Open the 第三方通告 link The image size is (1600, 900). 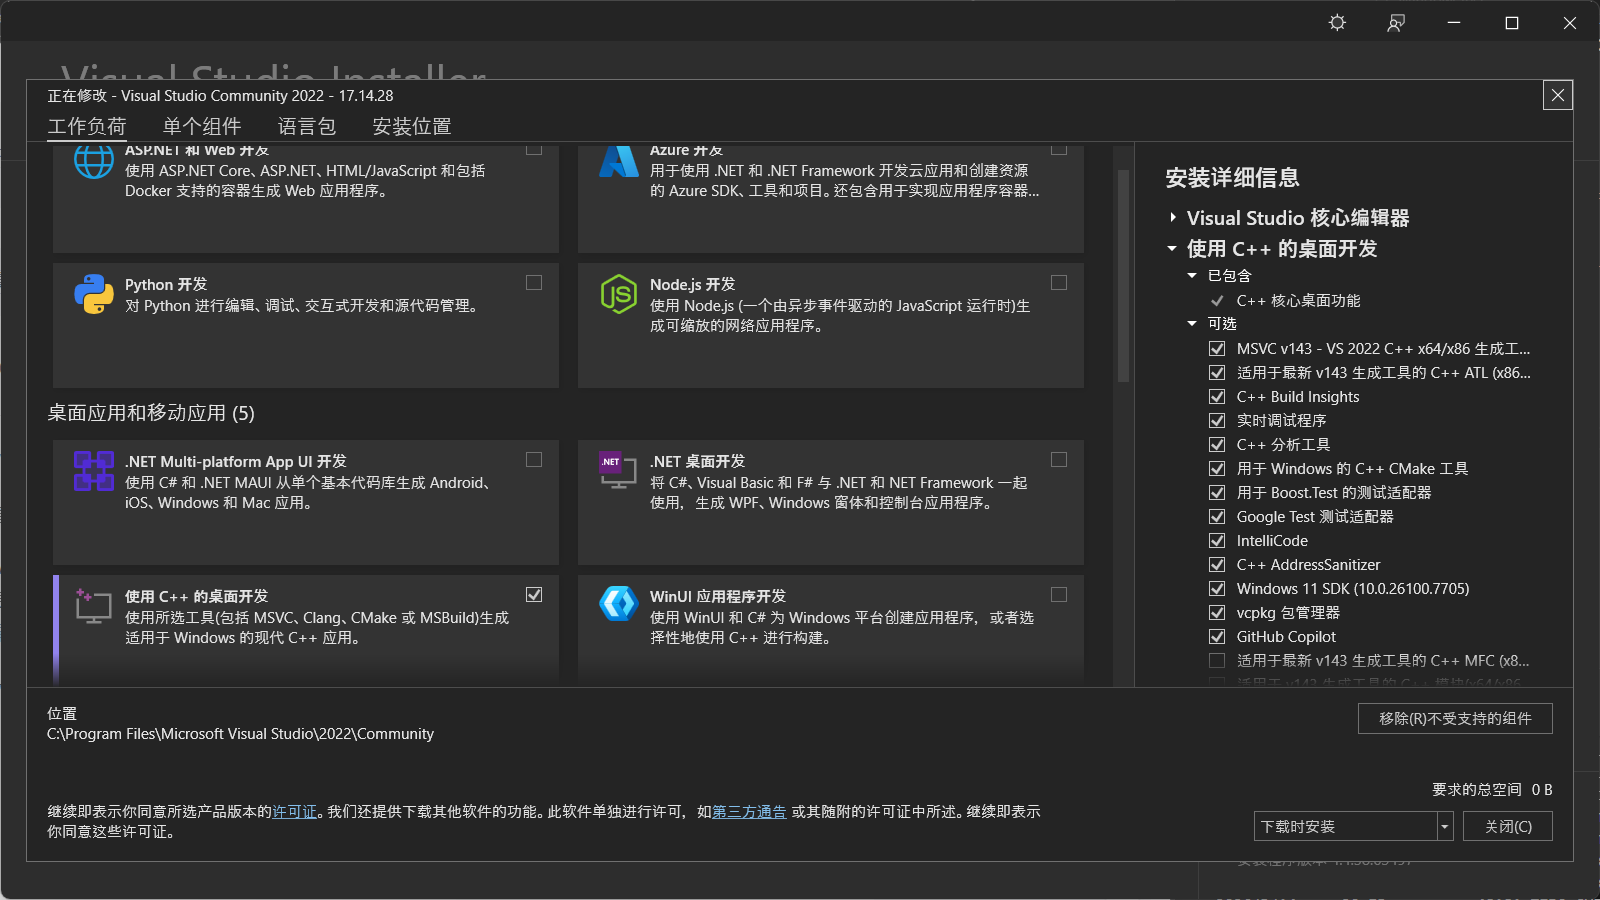tap(750, 812)
